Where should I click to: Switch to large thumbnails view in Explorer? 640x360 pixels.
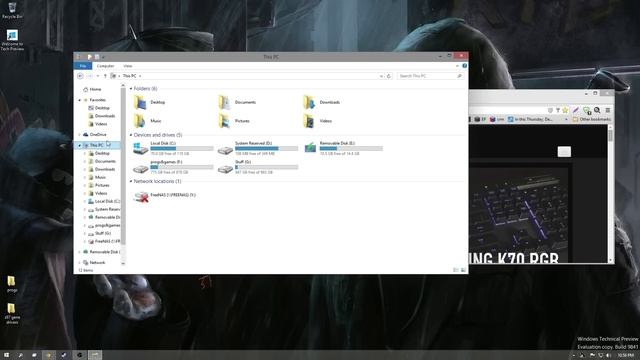[x=463, y=270]
